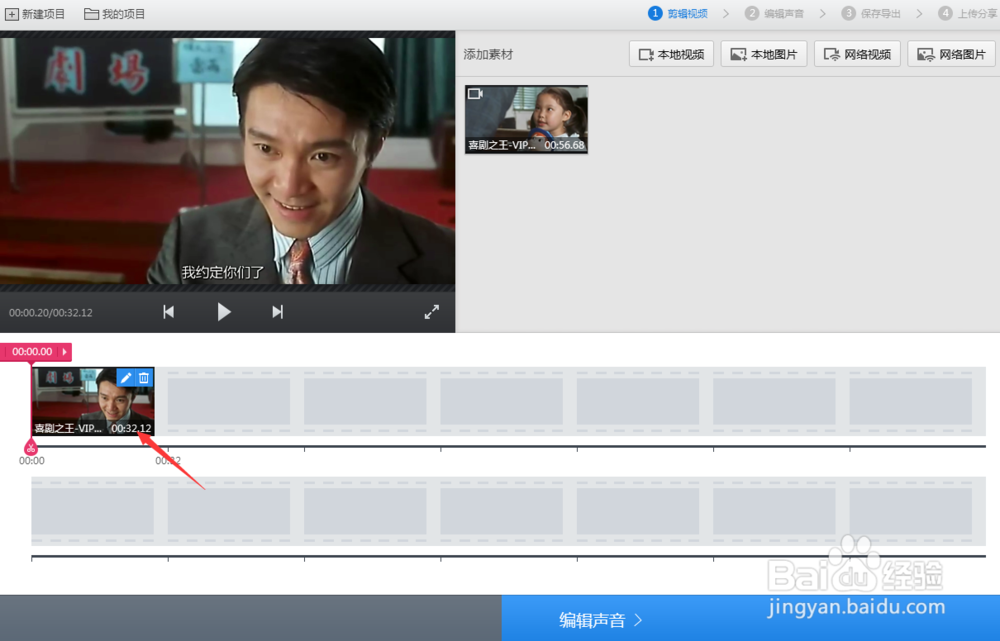Click the 00:00 timeline ruler label

click(x=32, y=460)
